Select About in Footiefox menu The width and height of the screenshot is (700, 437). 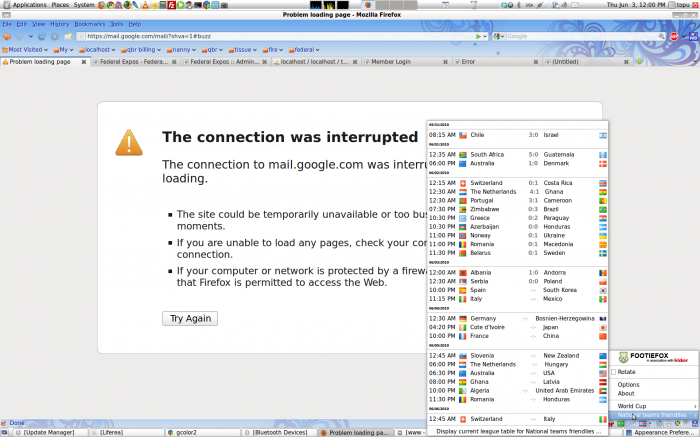click(626, 393)
